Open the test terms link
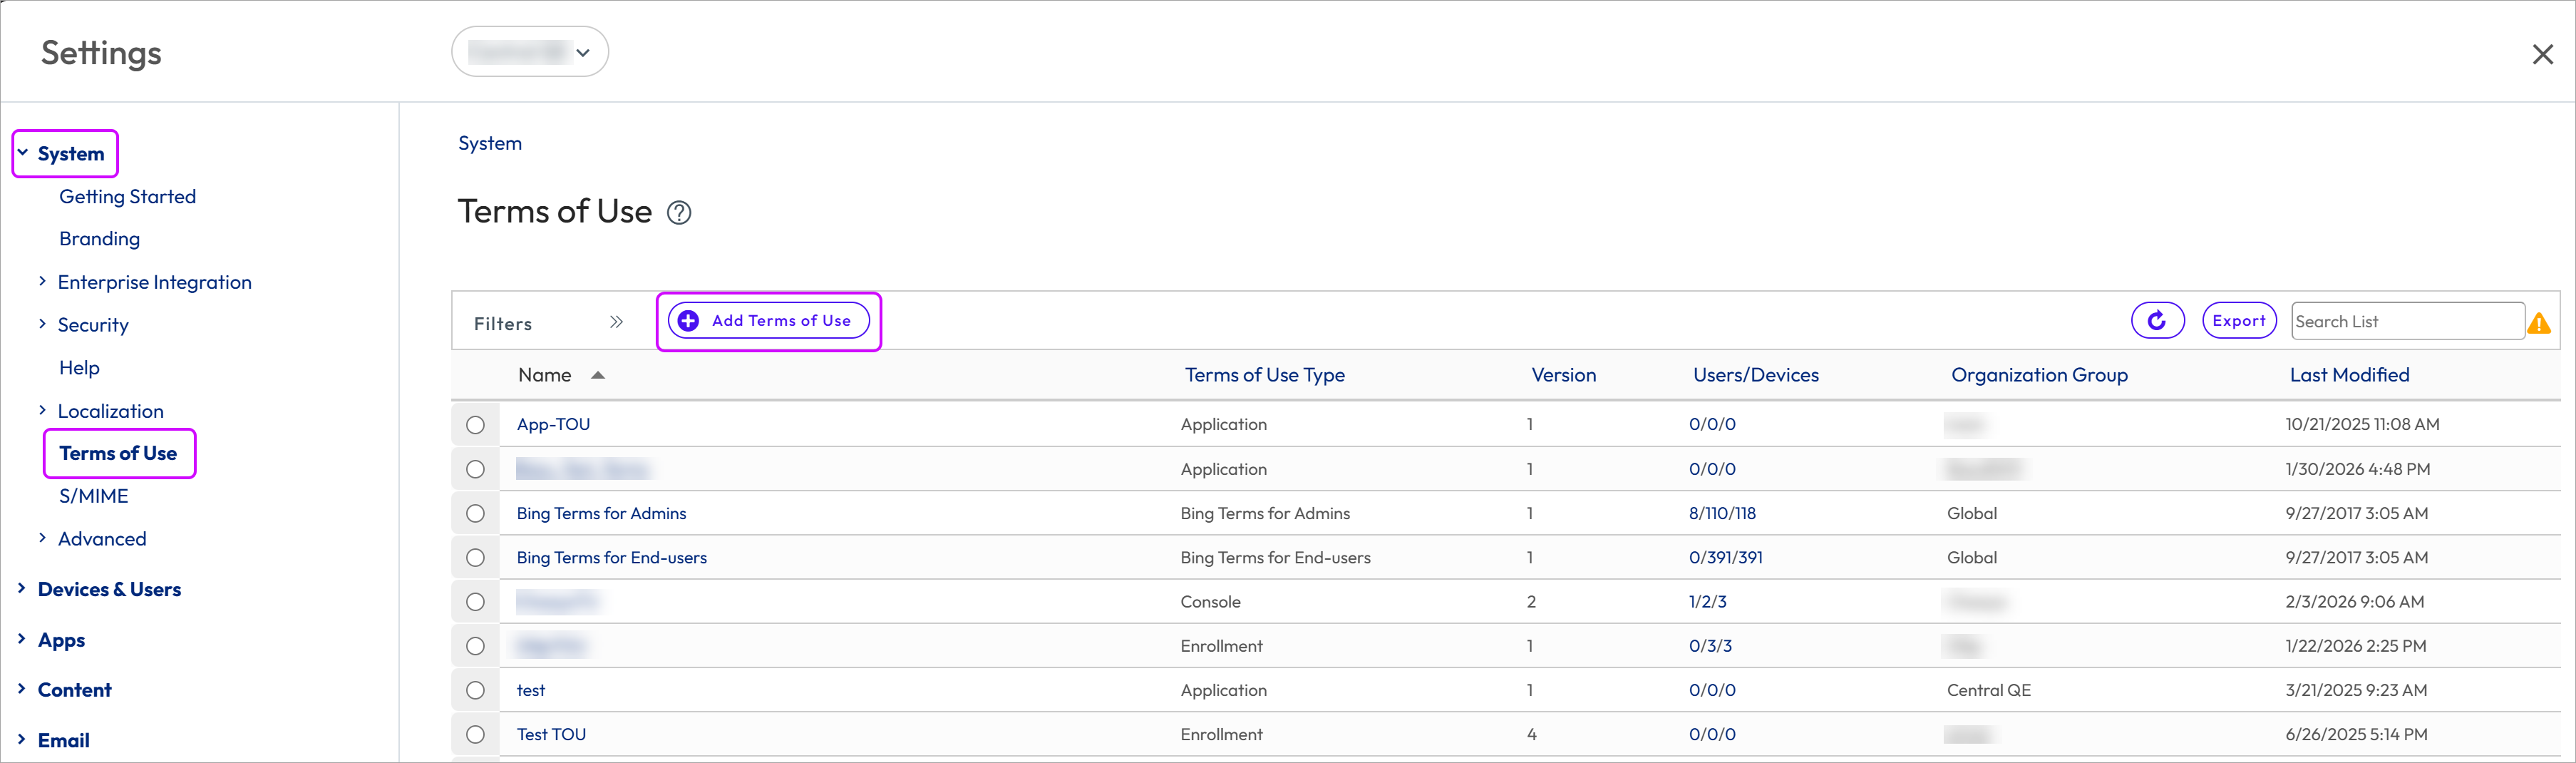Screen dimensions: 2576x763 [x=530, y=690]
